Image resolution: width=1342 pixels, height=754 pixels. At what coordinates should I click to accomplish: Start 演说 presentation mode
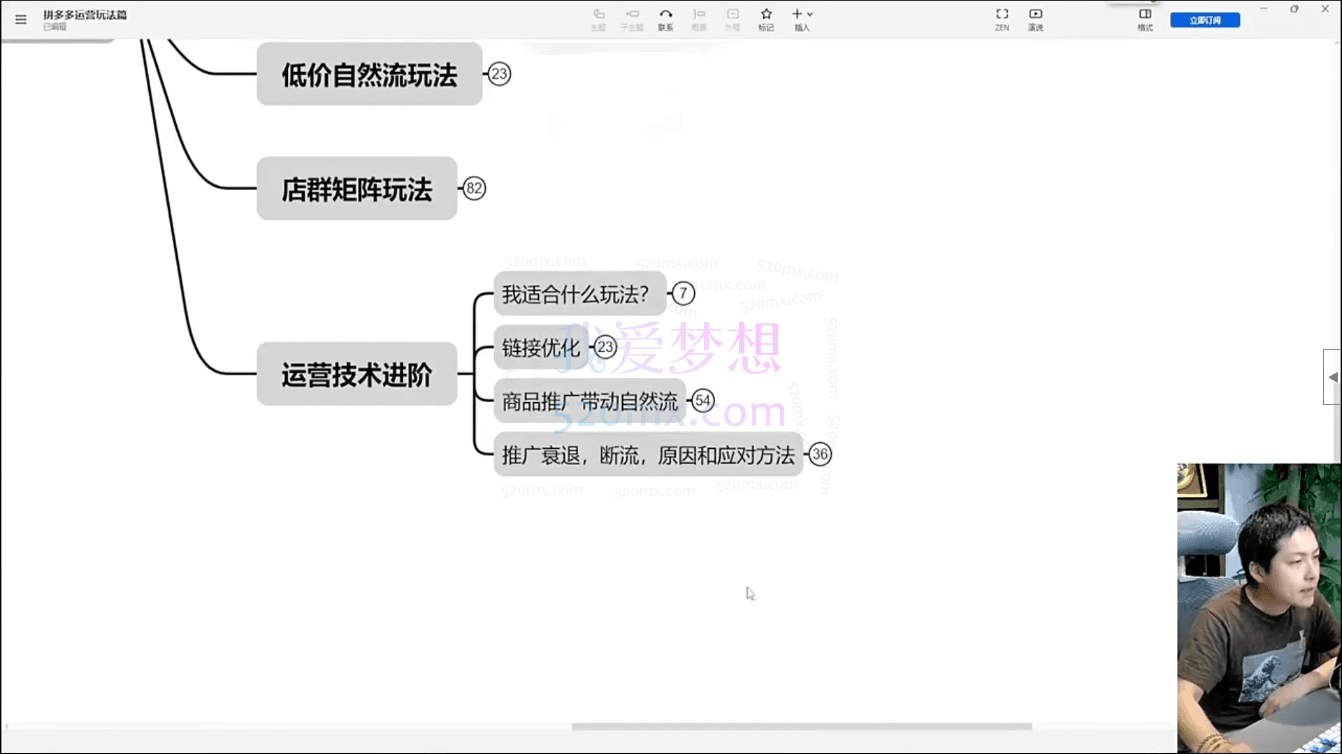pos(1036,19)
